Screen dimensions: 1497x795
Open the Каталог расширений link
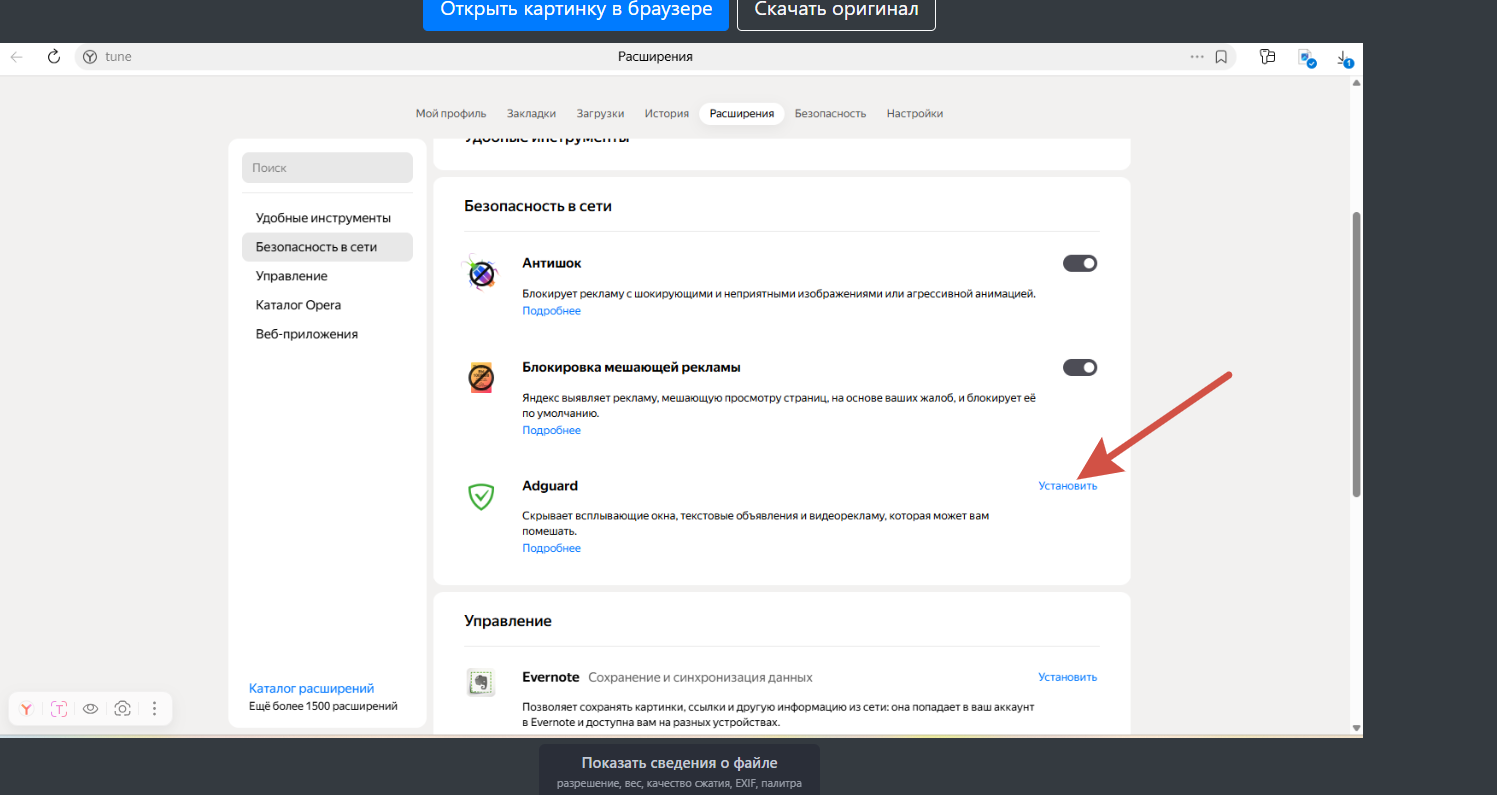311,688
